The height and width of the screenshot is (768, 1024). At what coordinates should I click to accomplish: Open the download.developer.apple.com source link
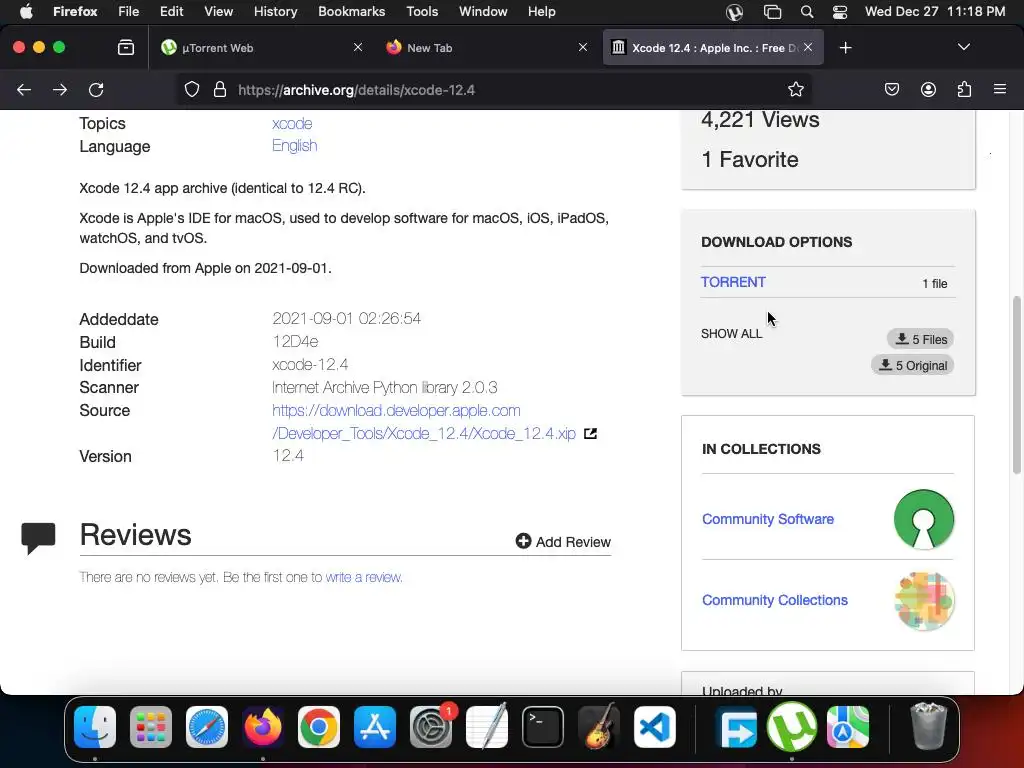pos(423,422)
